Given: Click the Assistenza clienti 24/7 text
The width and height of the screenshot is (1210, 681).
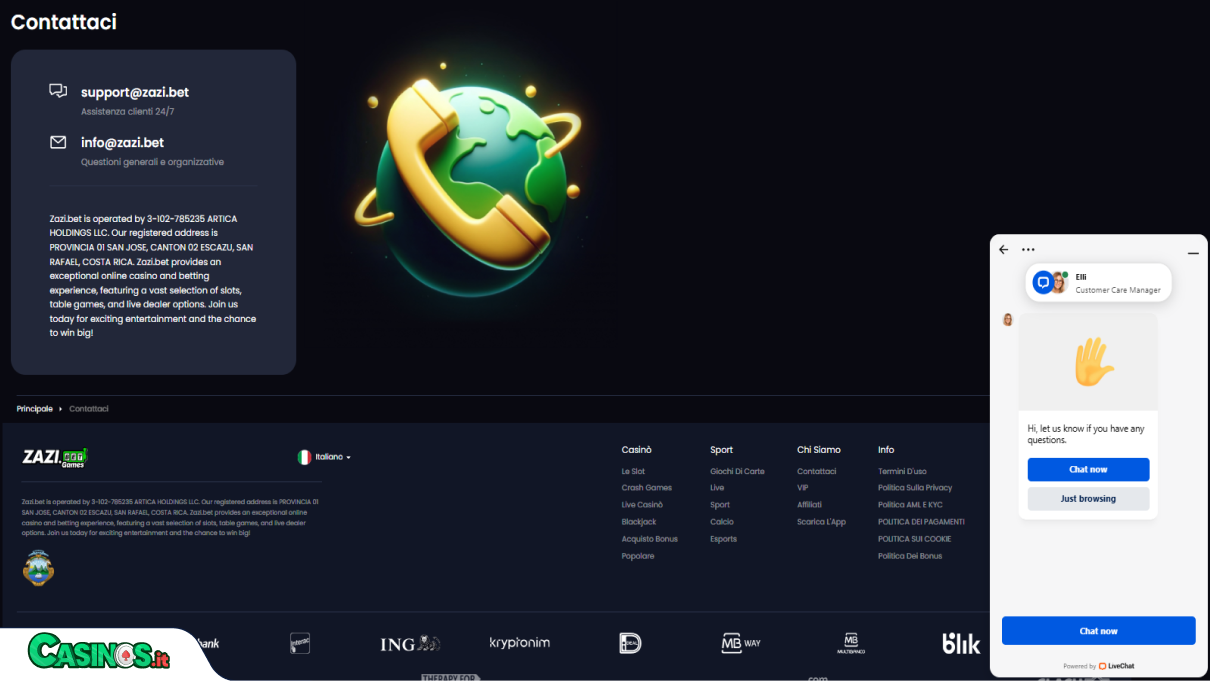Looking at the screenshot, I should 128,112.
